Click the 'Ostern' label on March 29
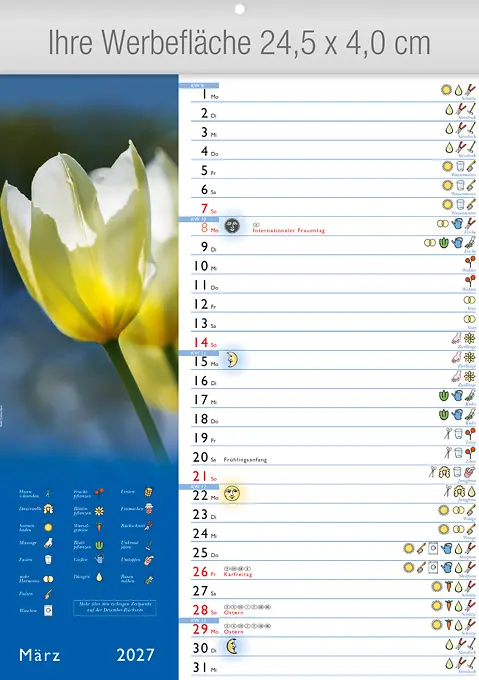 click(234, 631)
